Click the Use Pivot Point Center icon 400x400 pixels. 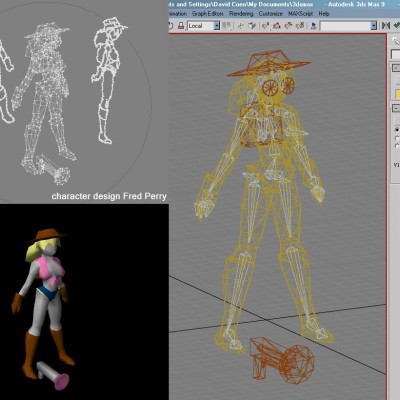(227, 25)
